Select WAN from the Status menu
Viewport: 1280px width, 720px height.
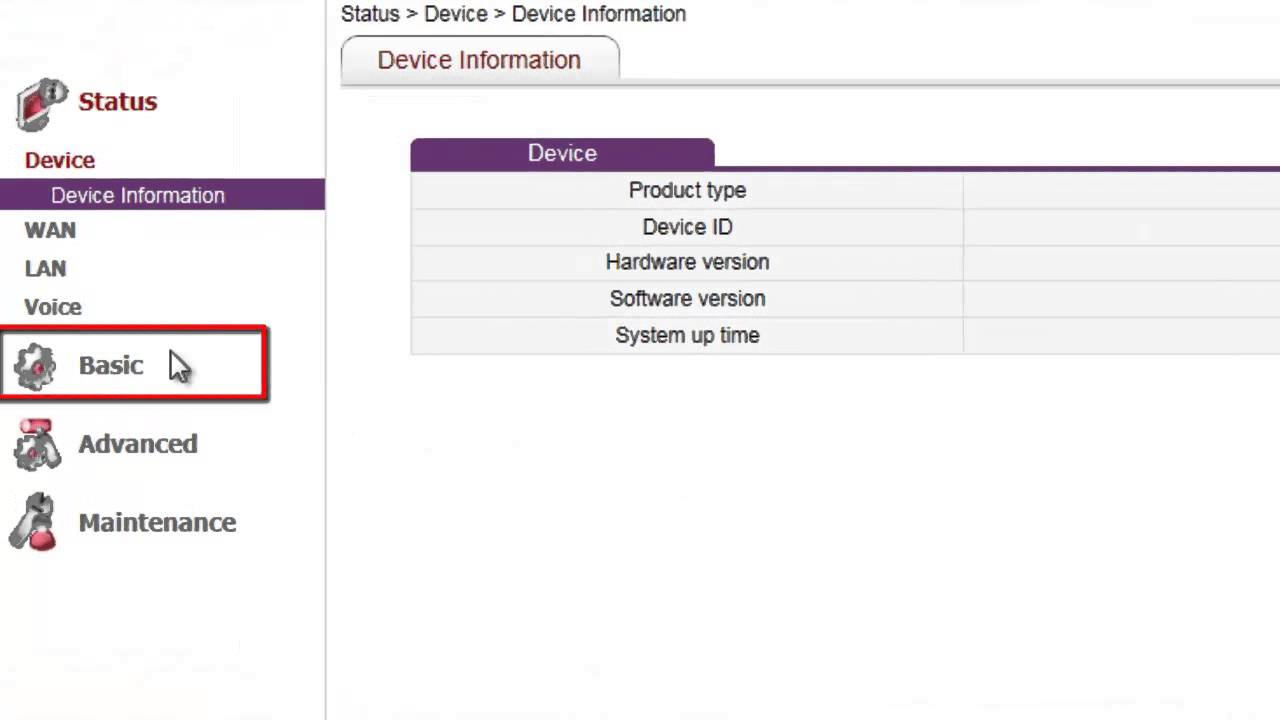coord(50,229)
